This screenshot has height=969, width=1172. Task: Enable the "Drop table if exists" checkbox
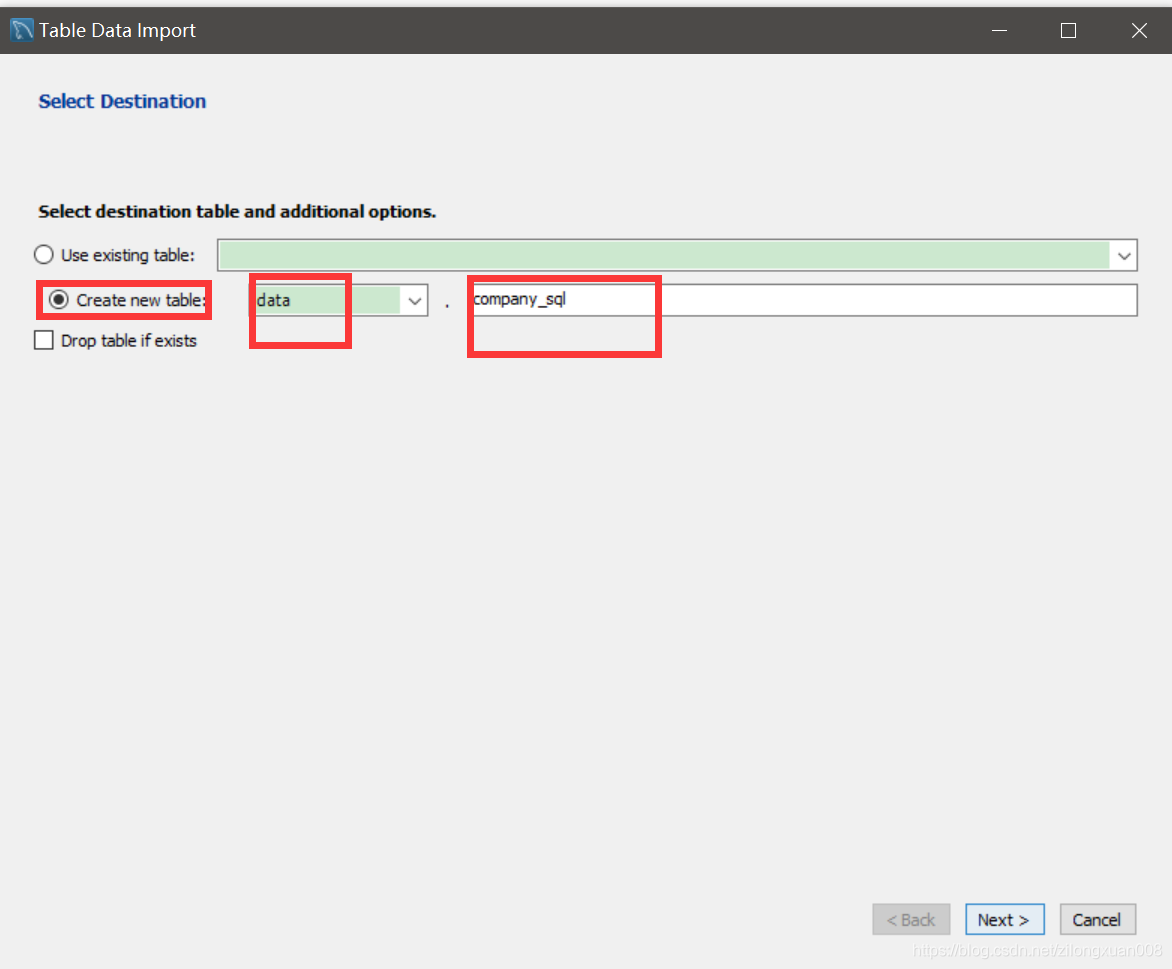click(x=43, y=340)
